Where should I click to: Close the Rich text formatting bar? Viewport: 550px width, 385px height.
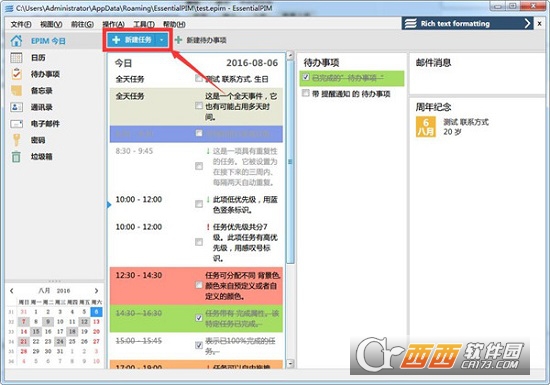539,24
